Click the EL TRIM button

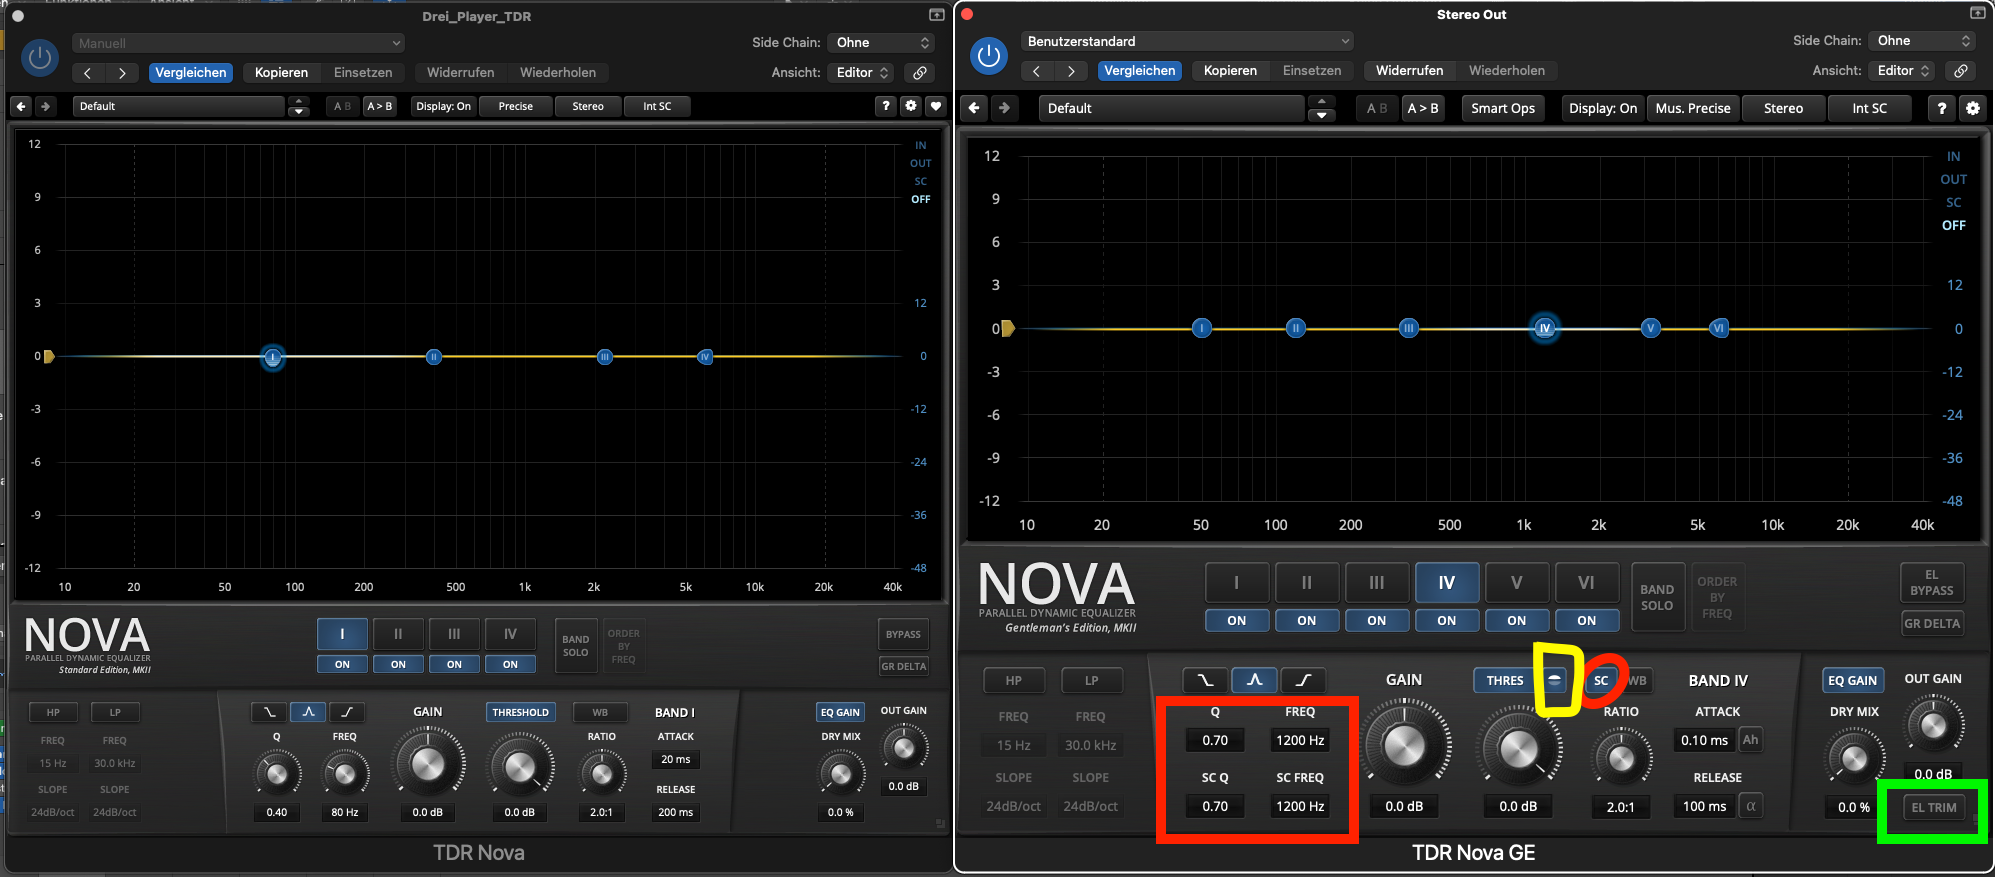1933,808
